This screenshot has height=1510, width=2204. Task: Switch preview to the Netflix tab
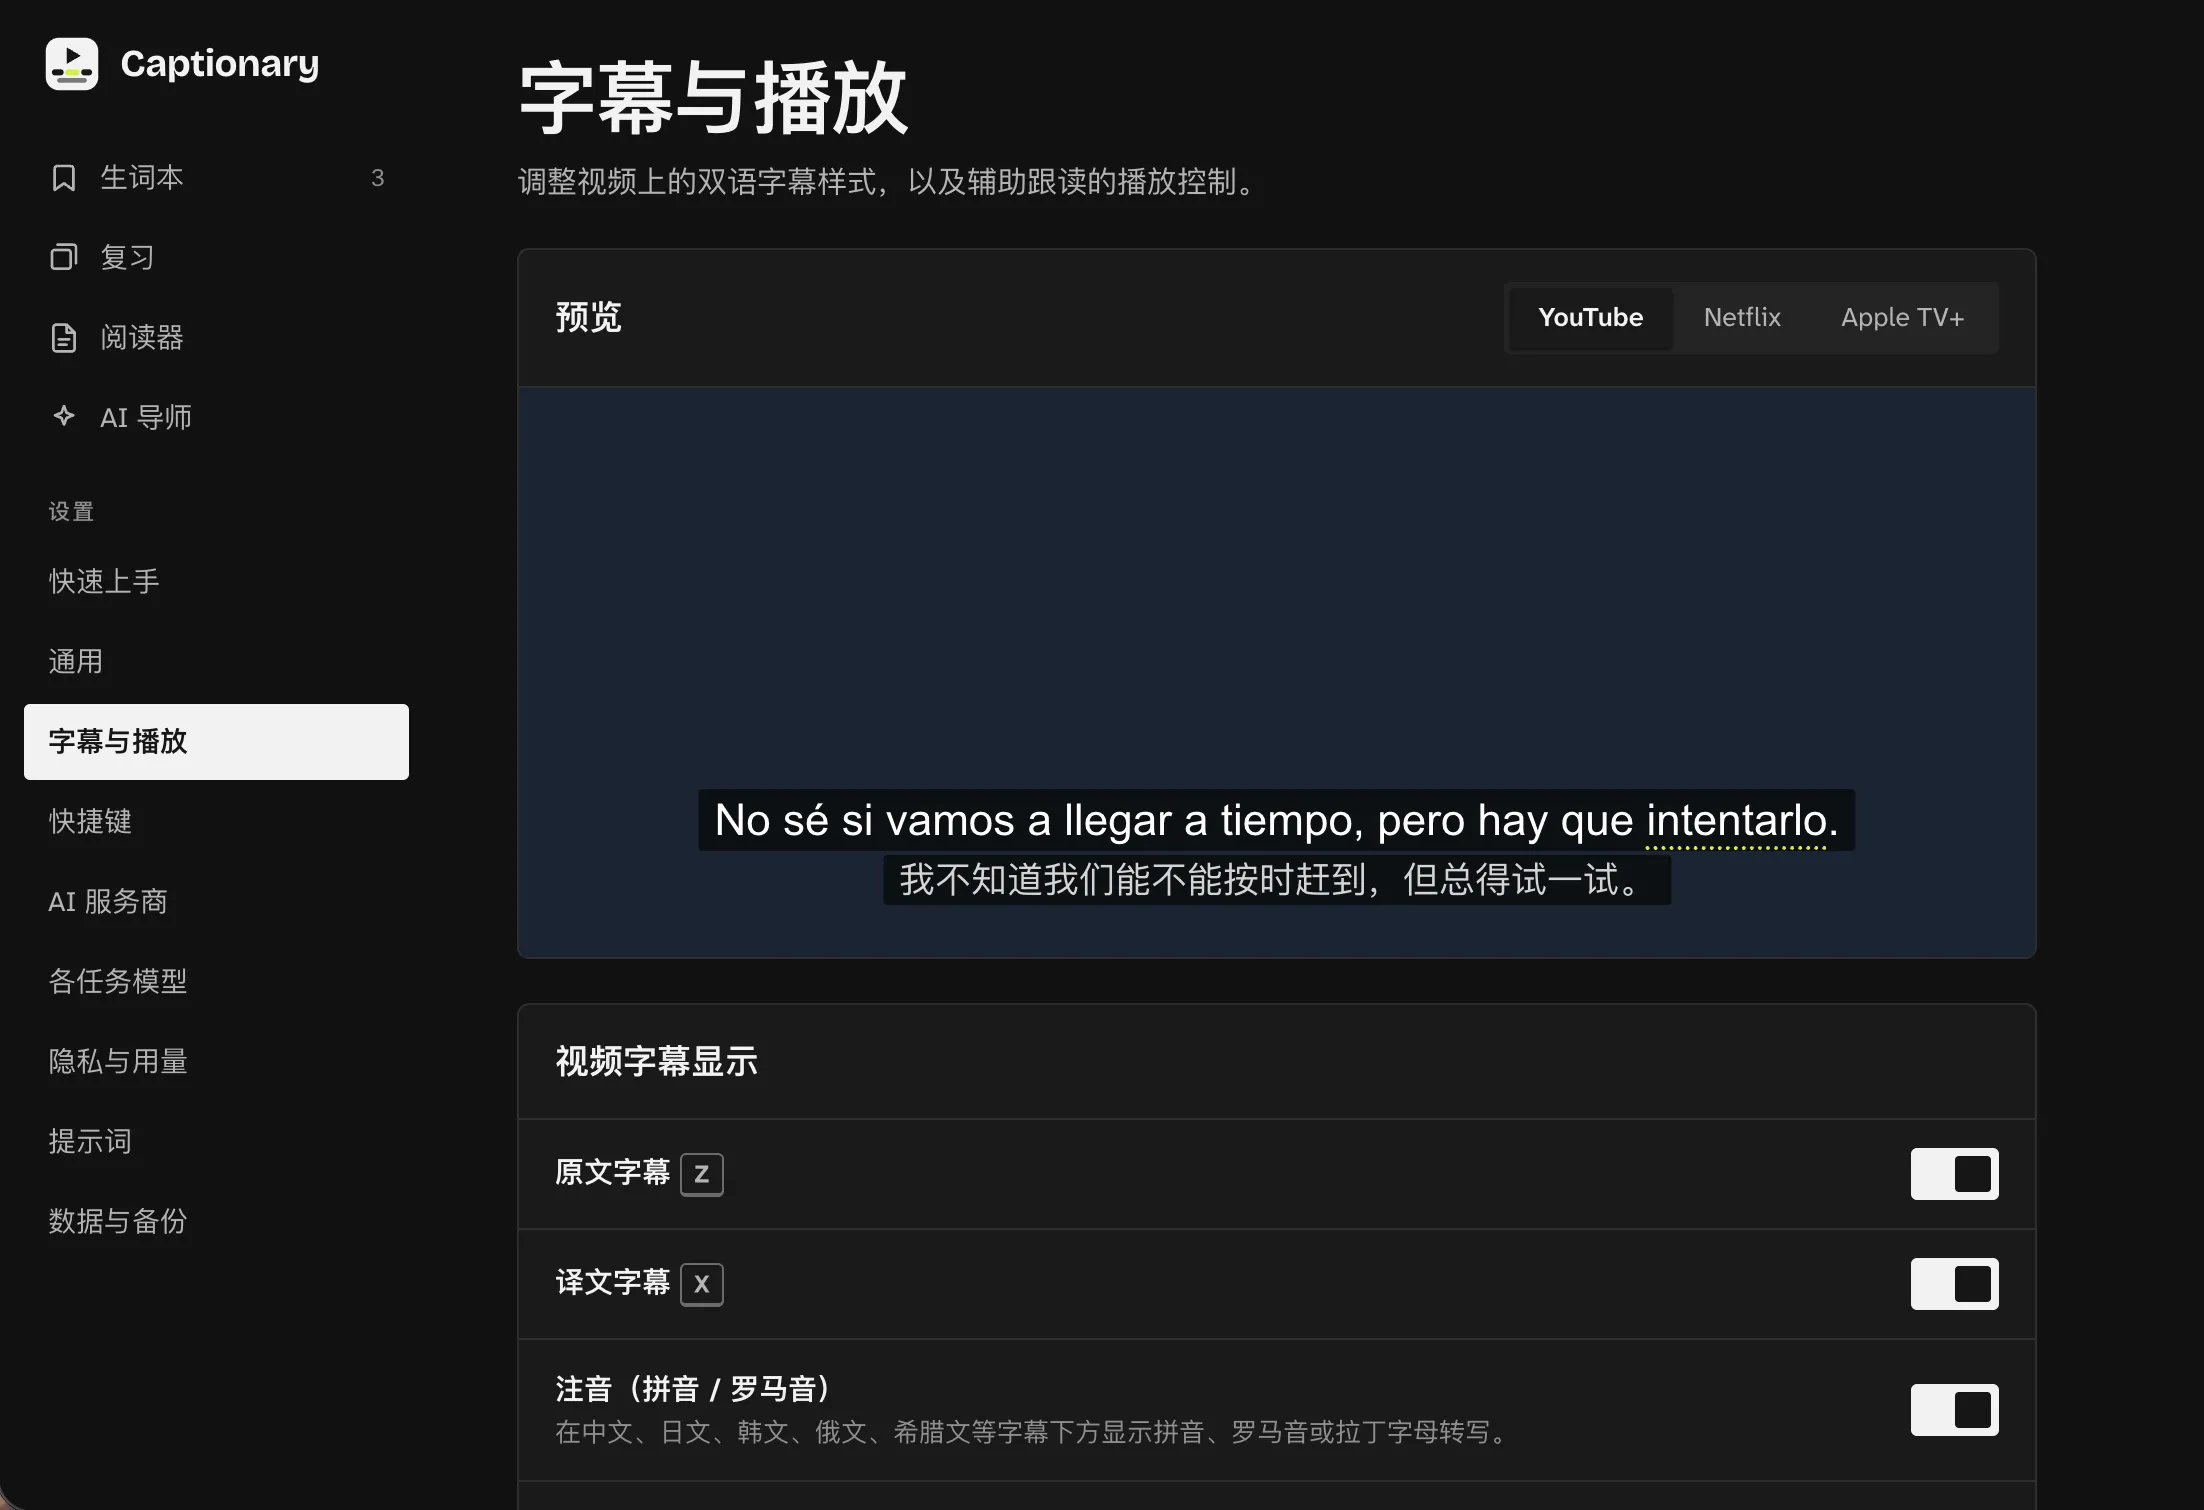tap(1742, 318)
